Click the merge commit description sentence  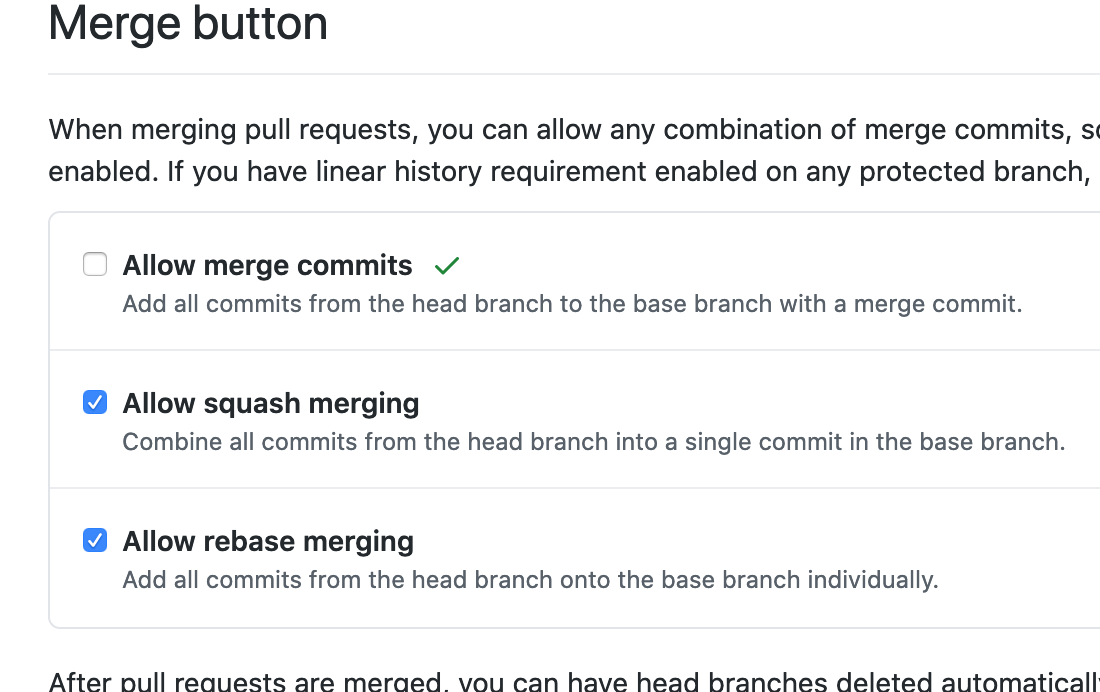[x=572, y=304]
